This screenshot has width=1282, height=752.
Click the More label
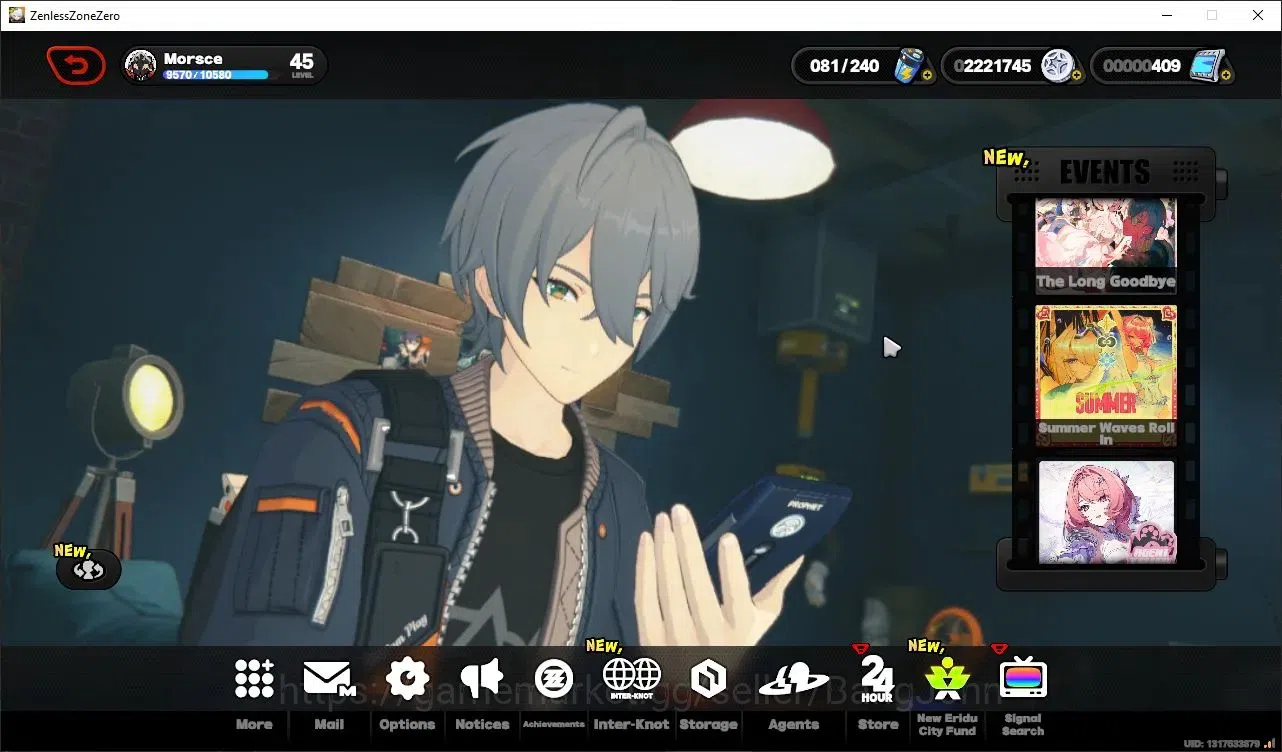coord(254,724)
